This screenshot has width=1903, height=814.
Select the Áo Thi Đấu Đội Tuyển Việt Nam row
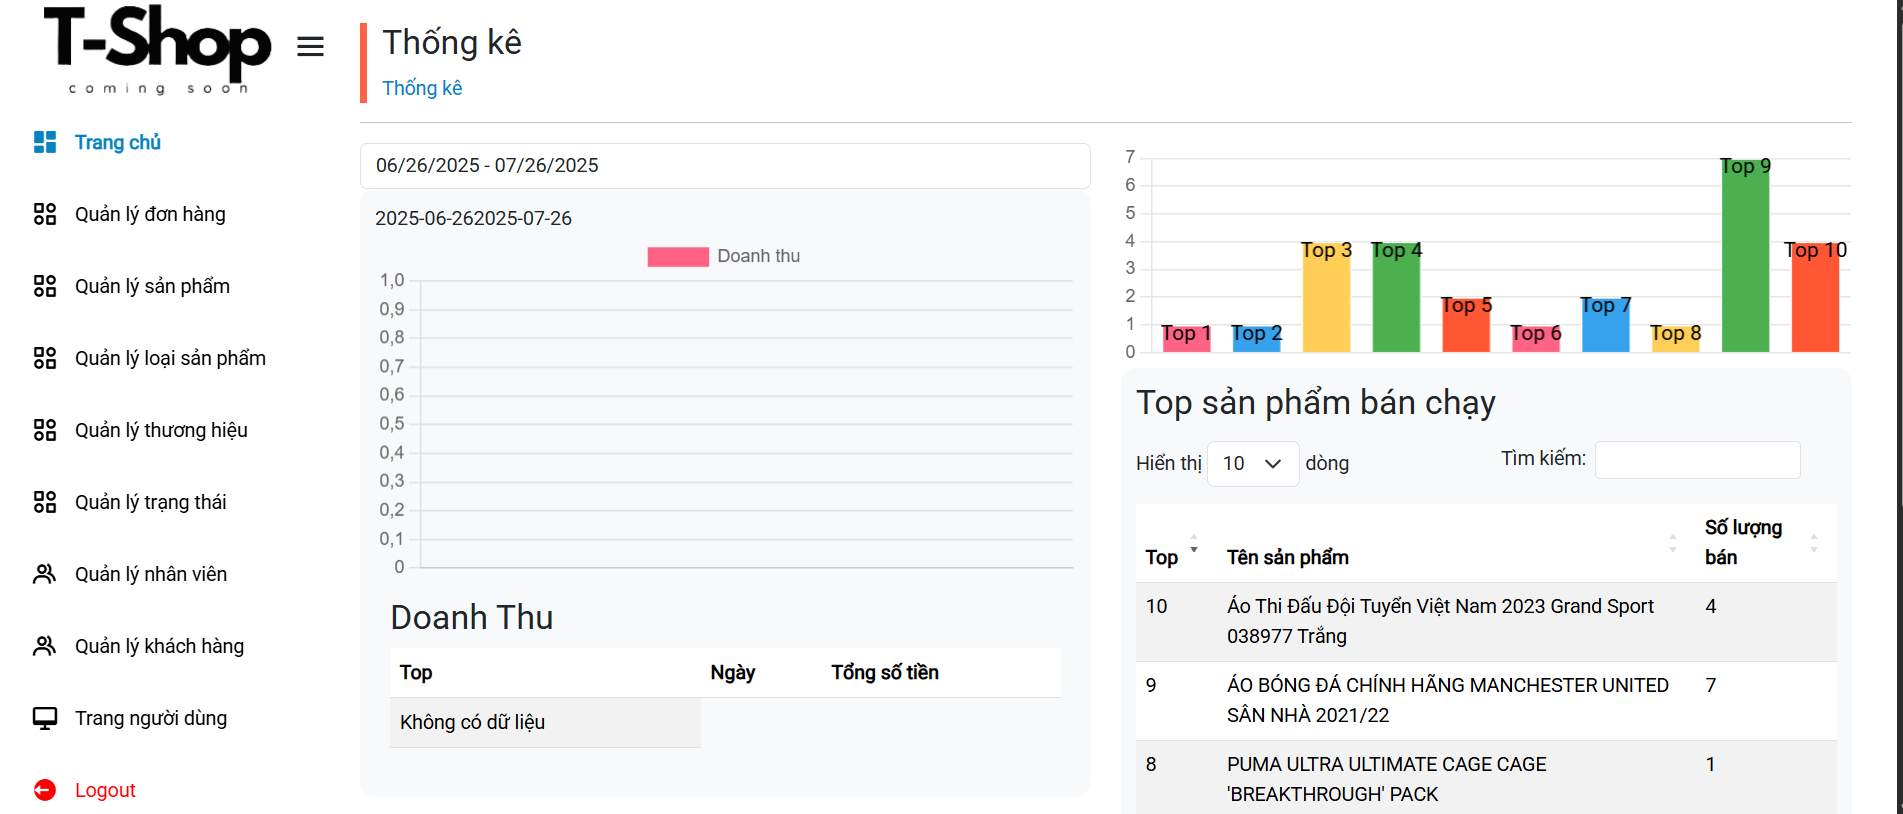click(x=1486, y=621)
